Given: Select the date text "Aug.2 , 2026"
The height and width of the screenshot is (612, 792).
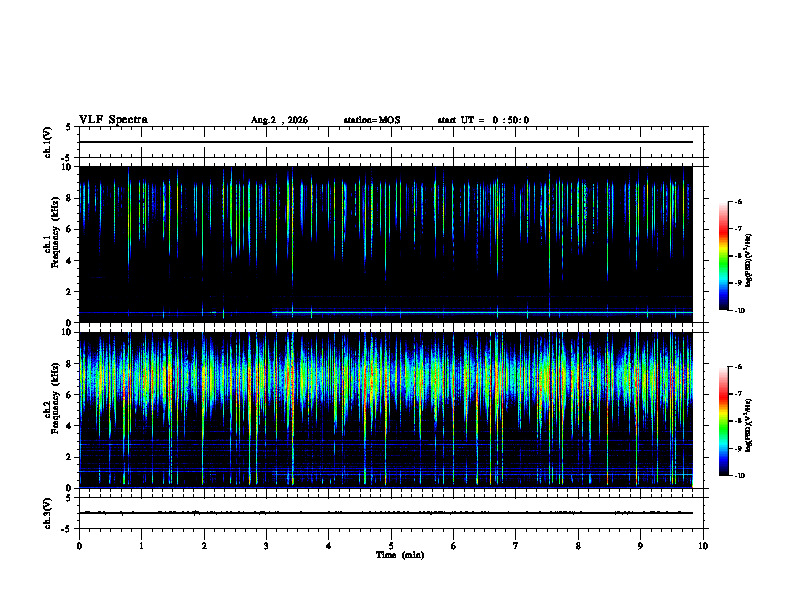Looking at the screenshot, I should pos(279,120).
